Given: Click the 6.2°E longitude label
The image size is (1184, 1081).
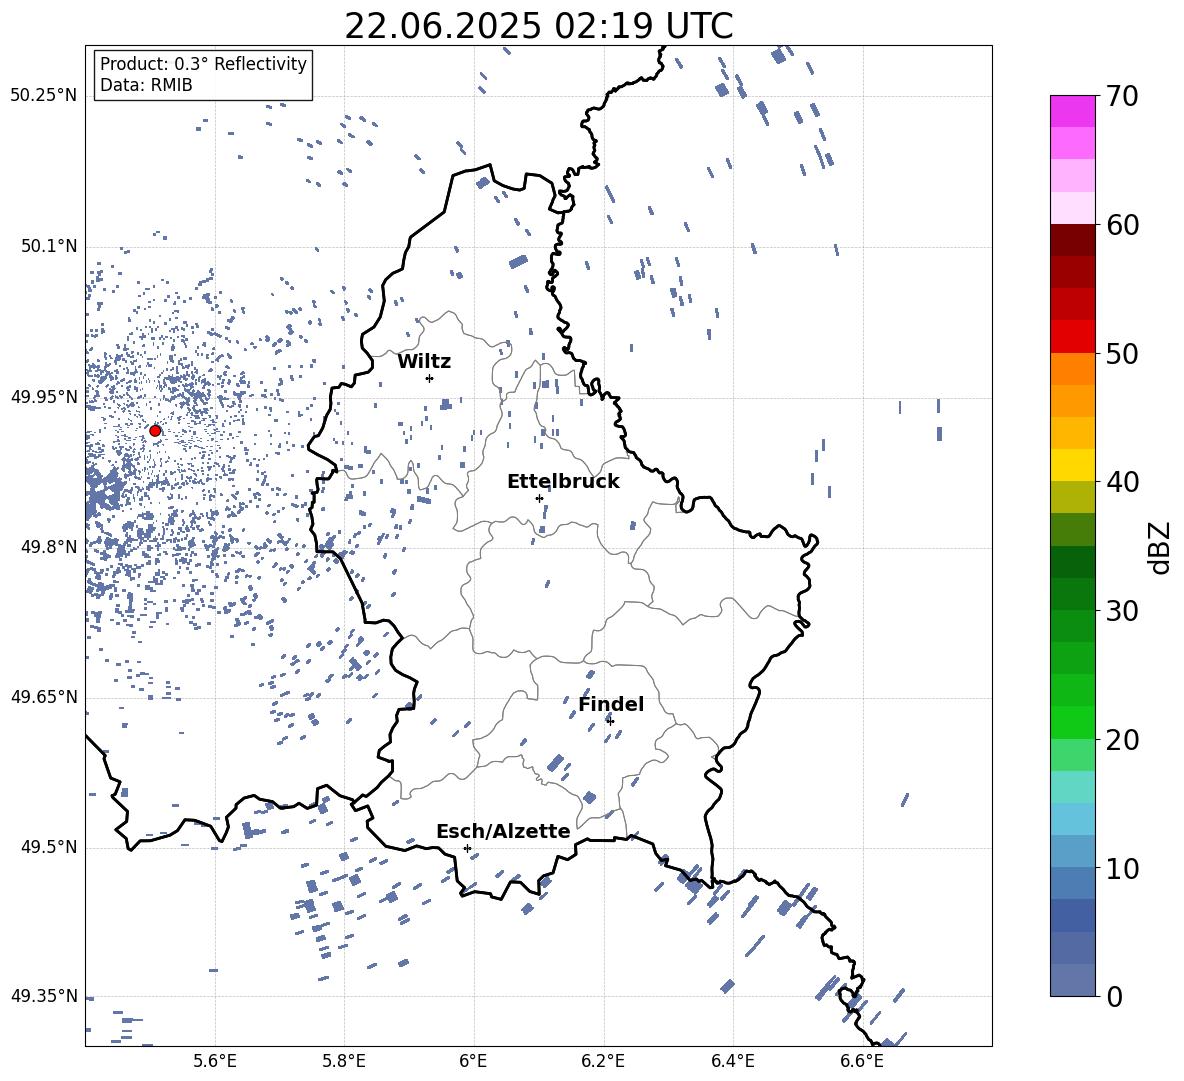Looking at the screenshot, I should [603, 1061].
